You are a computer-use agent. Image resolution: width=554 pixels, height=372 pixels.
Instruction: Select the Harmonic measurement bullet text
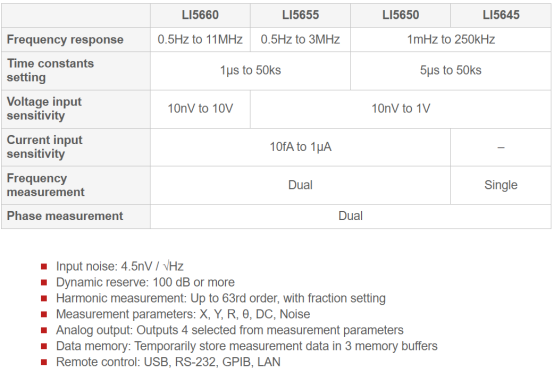[221, 298]
